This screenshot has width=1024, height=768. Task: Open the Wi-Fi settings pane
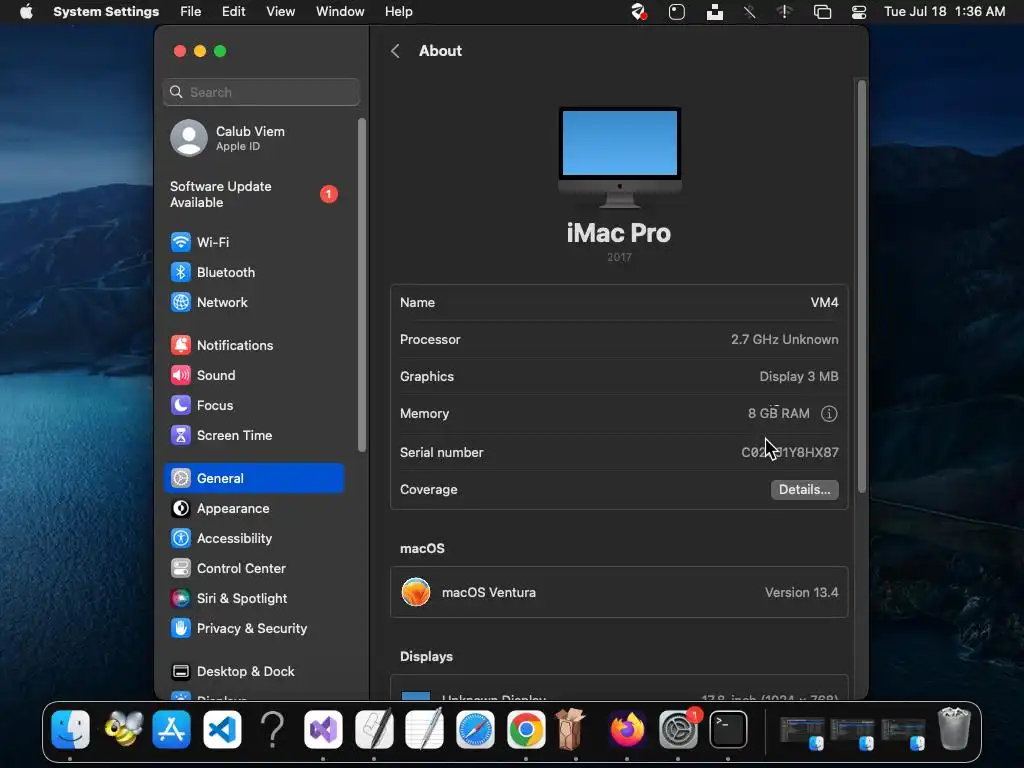[x=253, y=242]
